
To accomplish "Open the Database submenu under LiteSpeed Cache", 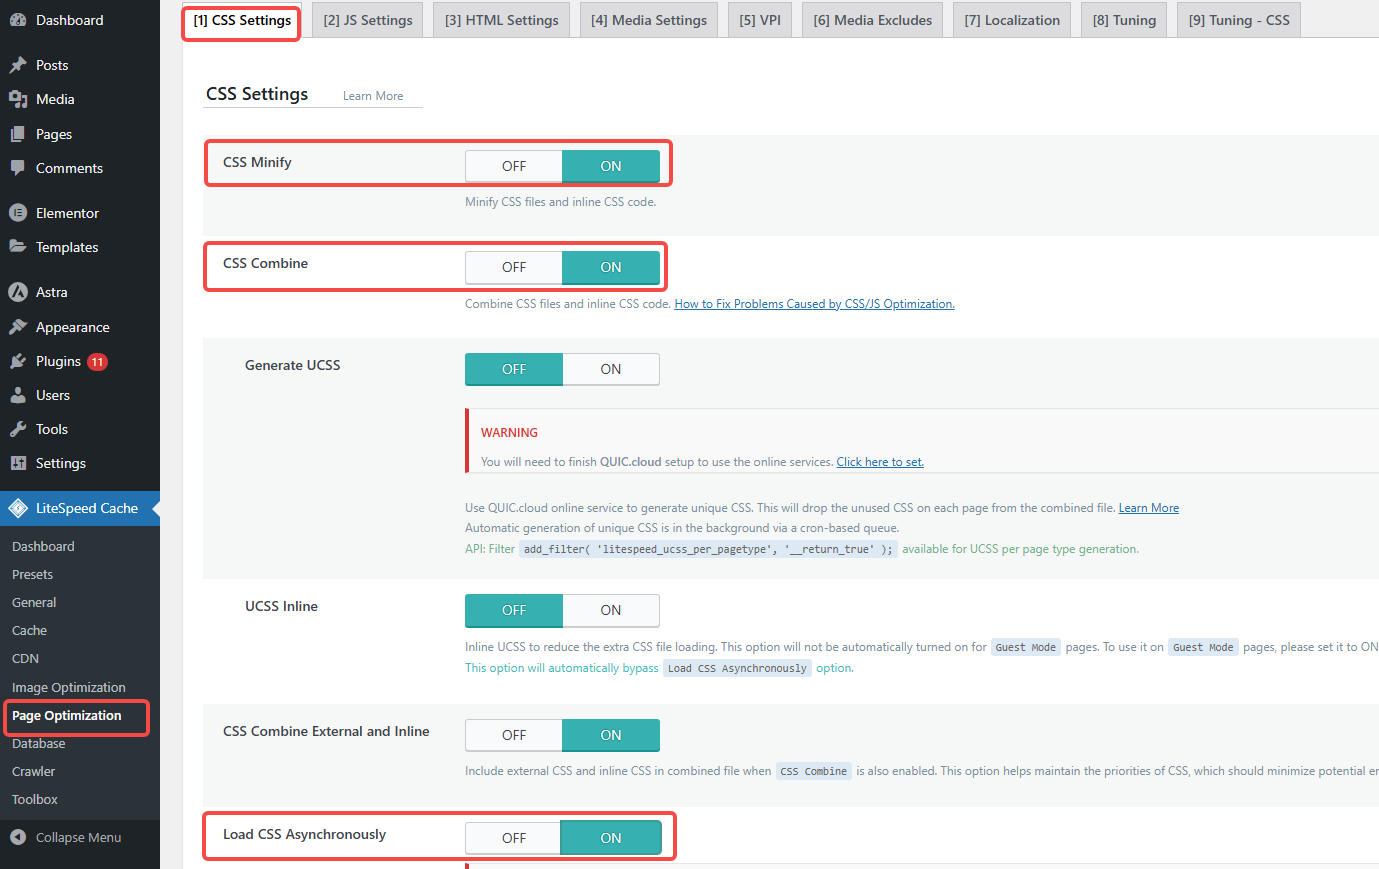I will click(x=38, y=743).
